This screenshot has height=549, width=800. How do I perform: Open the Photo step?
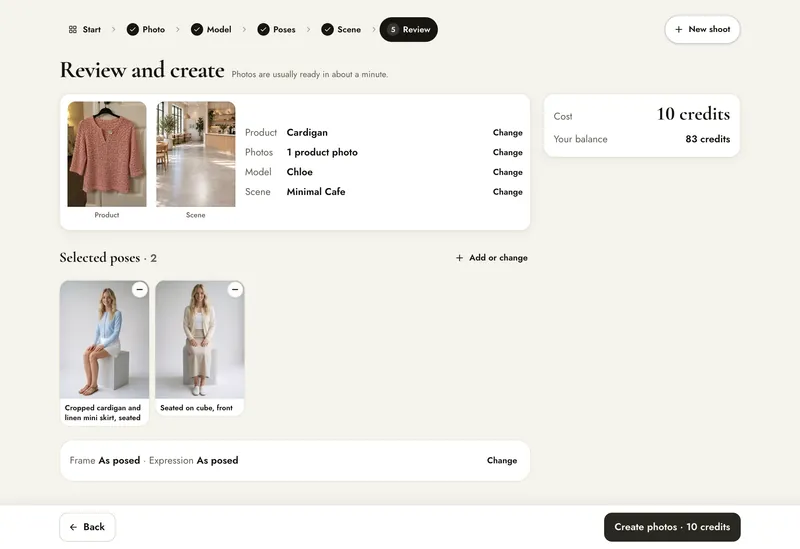click(146, 30)
